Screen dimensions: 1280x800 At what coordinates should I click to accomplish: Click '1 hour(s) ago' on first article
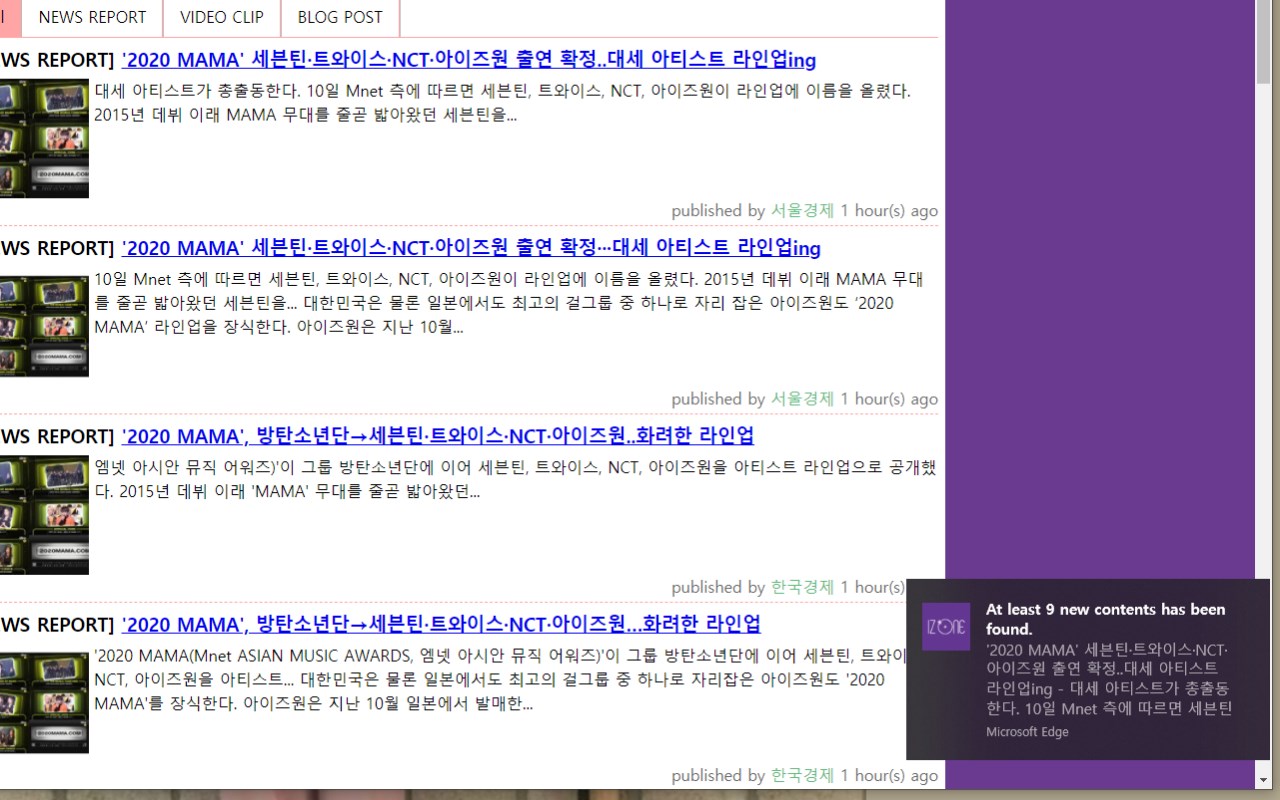889,210
